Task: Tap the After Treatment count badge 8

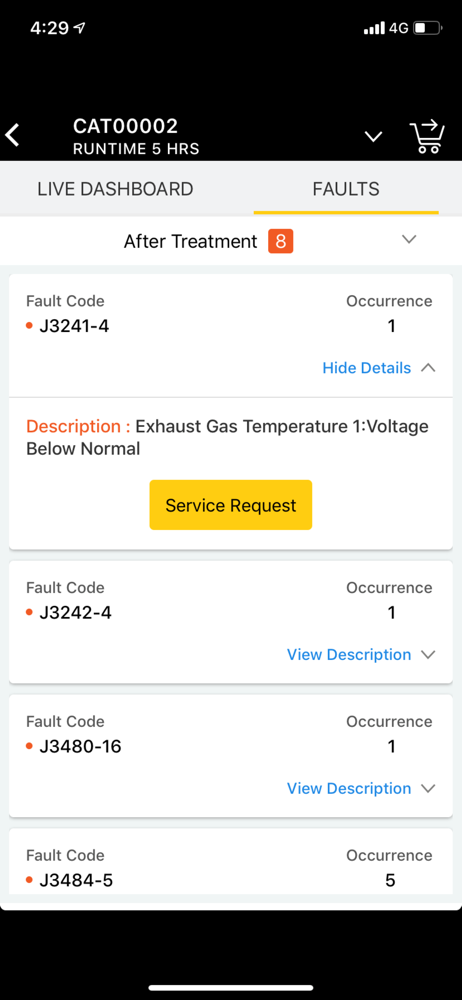Action: coord(281,242)
